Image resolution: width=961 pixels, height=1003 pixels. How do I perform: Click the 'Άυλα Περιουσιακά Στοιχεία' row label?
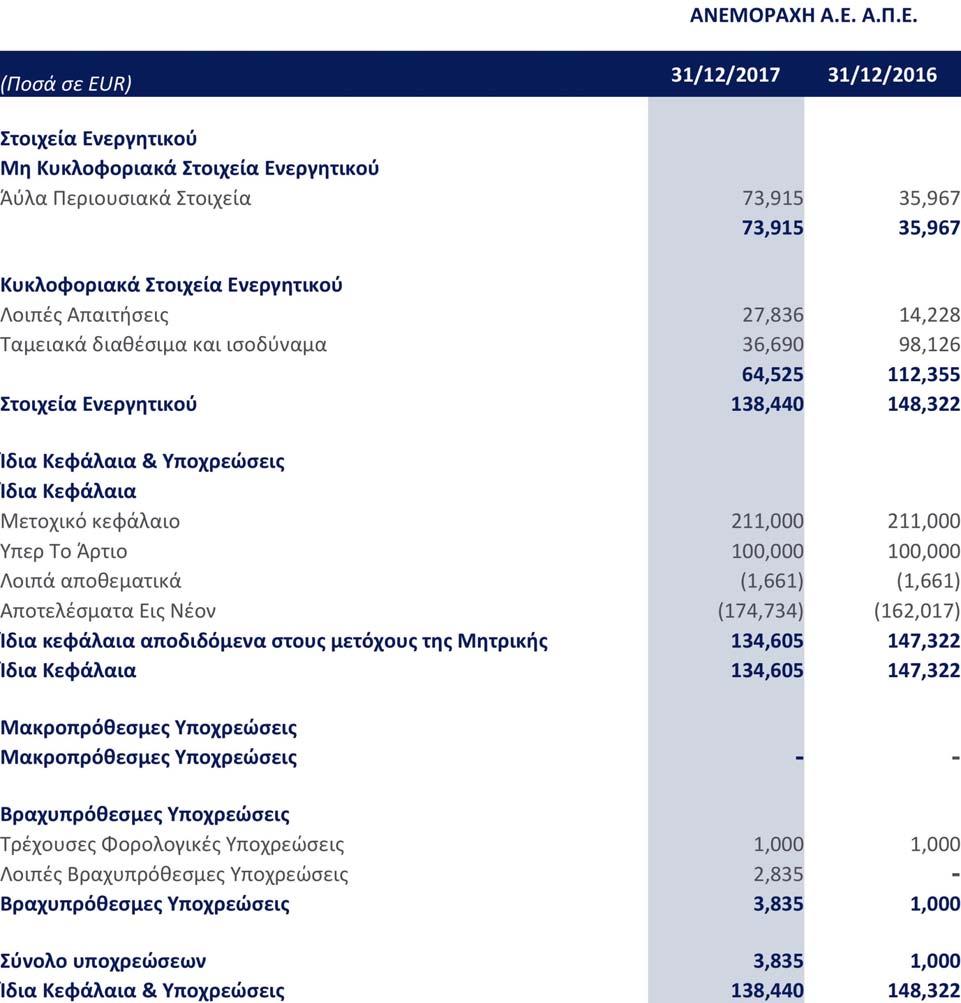[125, 198]
